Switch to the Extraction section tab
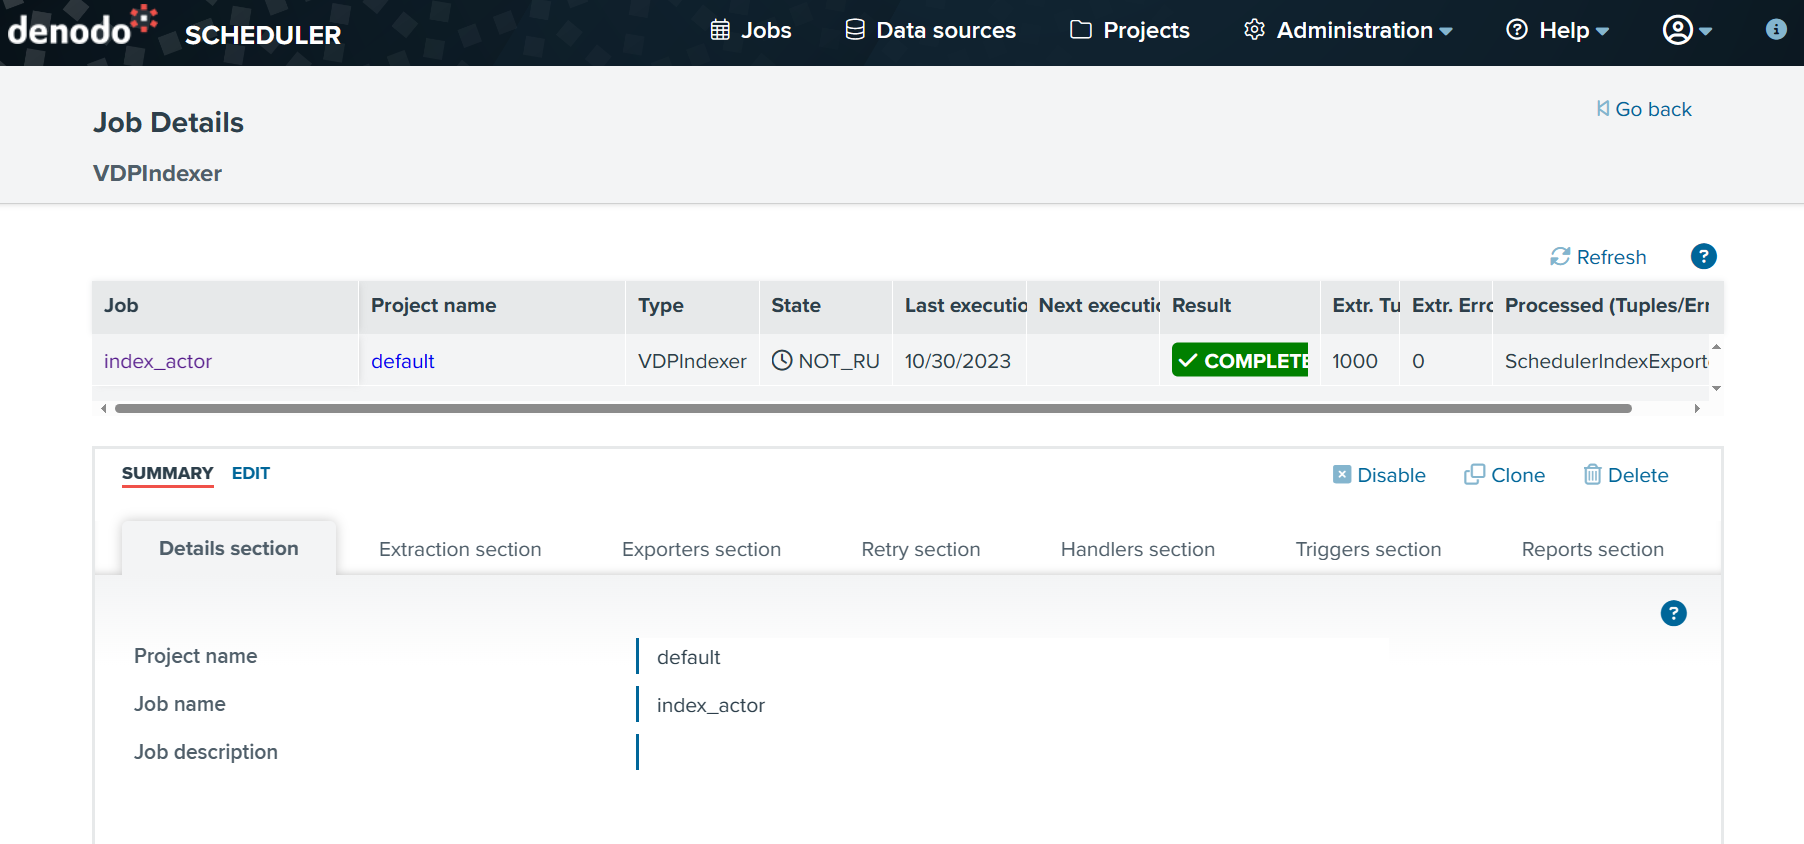 [x=460, y=549]
